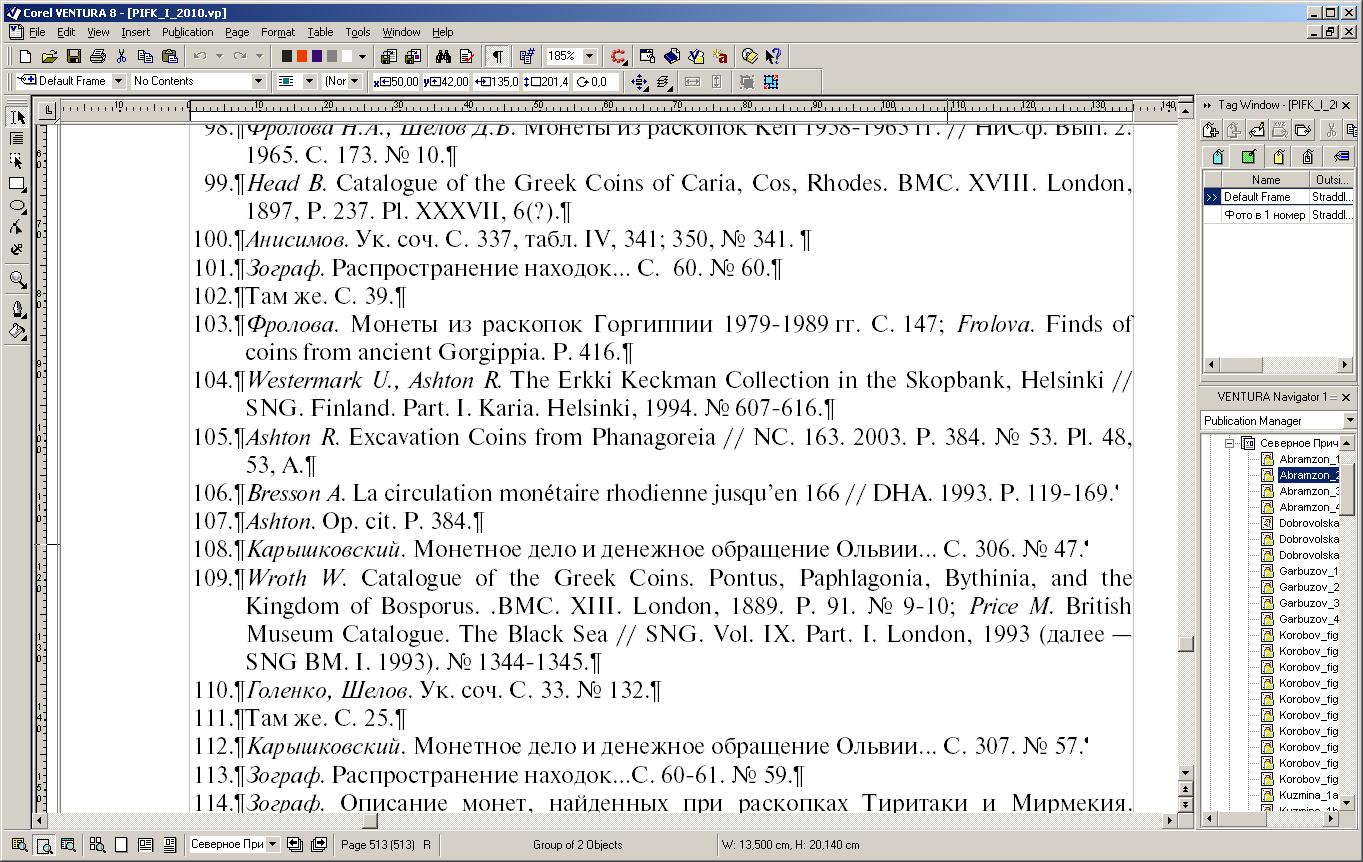Select the node shape tool
The width and height of the screenshot is (1363, 862).
point(17,228)
